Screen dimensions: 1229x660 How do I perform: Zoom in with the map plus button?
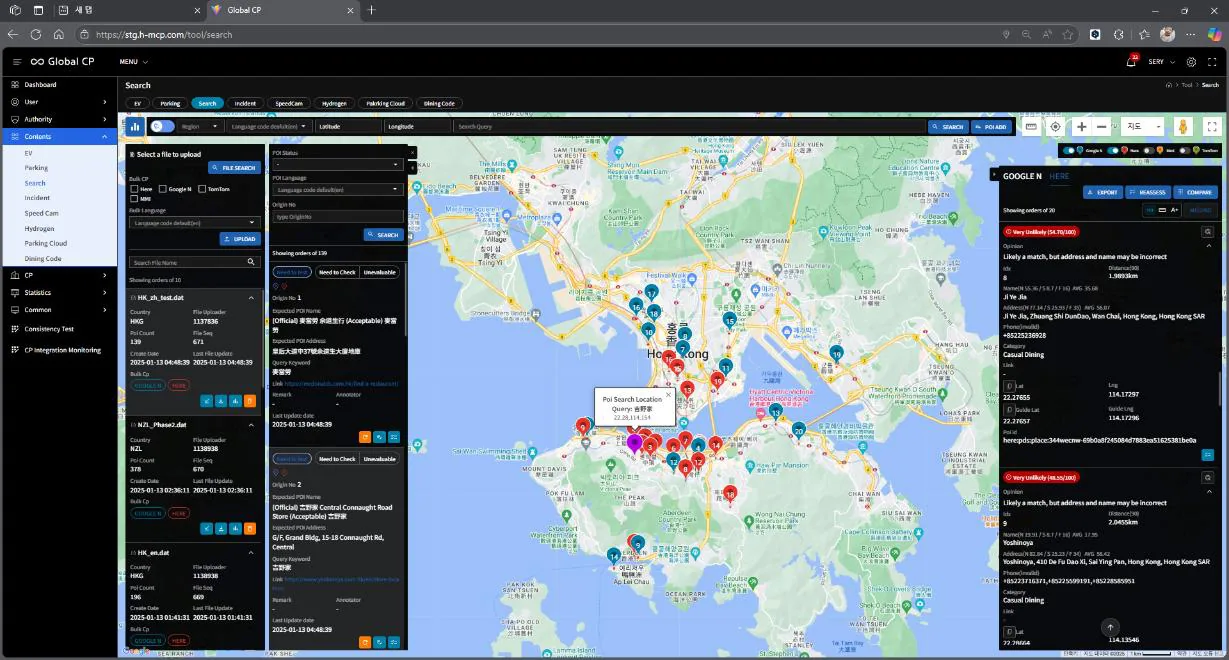(x=1081, y=127)
